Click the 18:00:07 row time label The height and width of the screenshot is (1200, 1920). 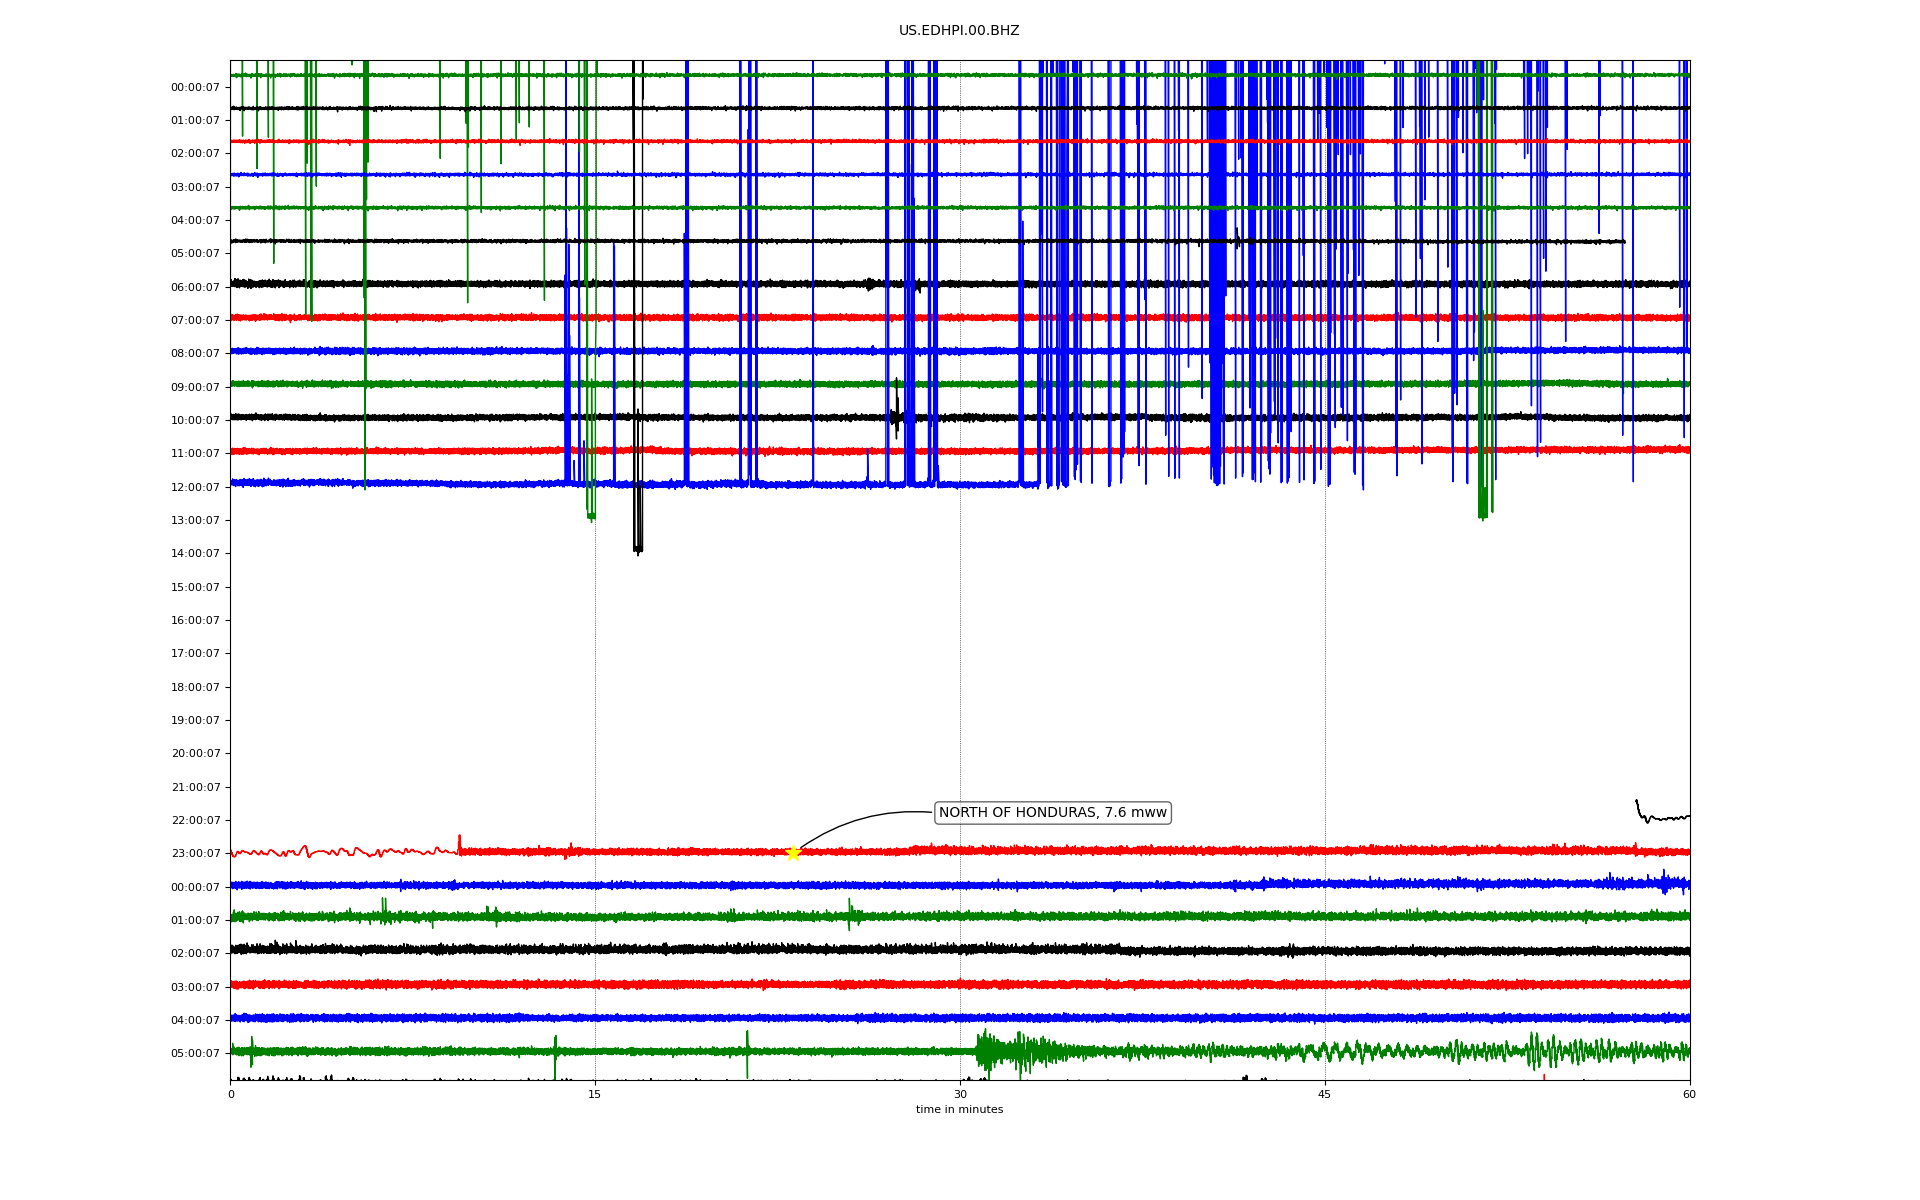[x=195, y=687]
